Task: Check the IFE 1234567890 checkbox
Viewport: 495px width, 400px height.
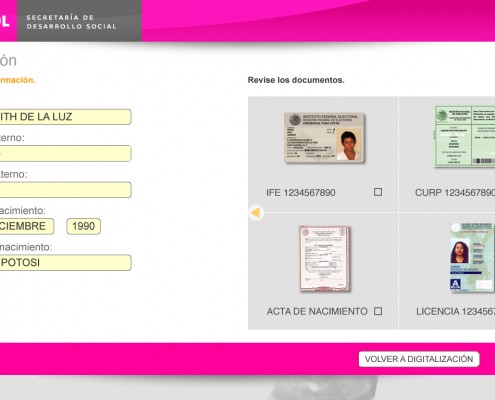Action: 378,192
